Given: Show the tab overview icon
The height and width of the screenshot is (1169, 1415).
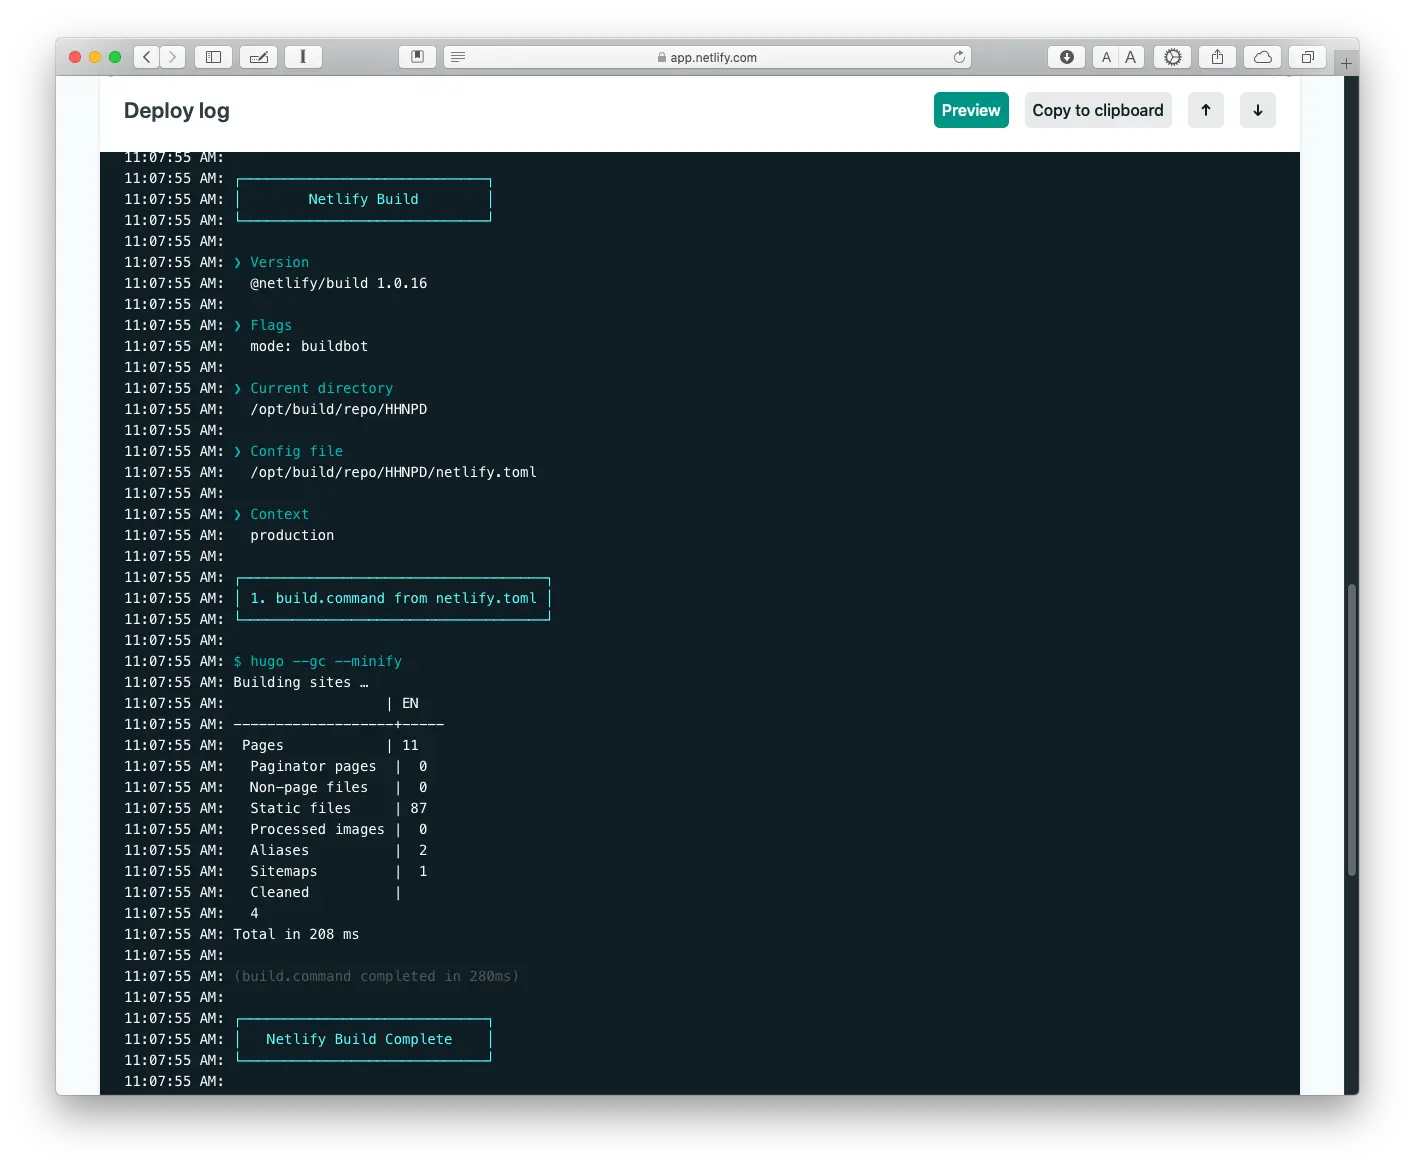Looking at the screenshot, I should tap(1307, 57).
